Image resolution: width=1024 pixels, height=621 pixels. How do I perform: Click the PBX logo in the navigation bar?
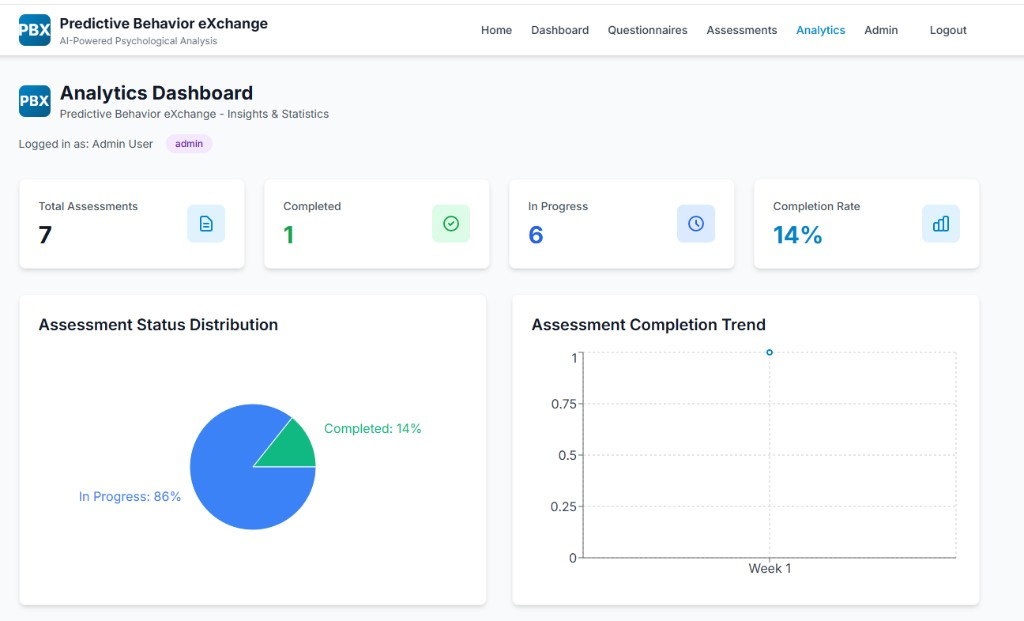(x=35, y=30)
